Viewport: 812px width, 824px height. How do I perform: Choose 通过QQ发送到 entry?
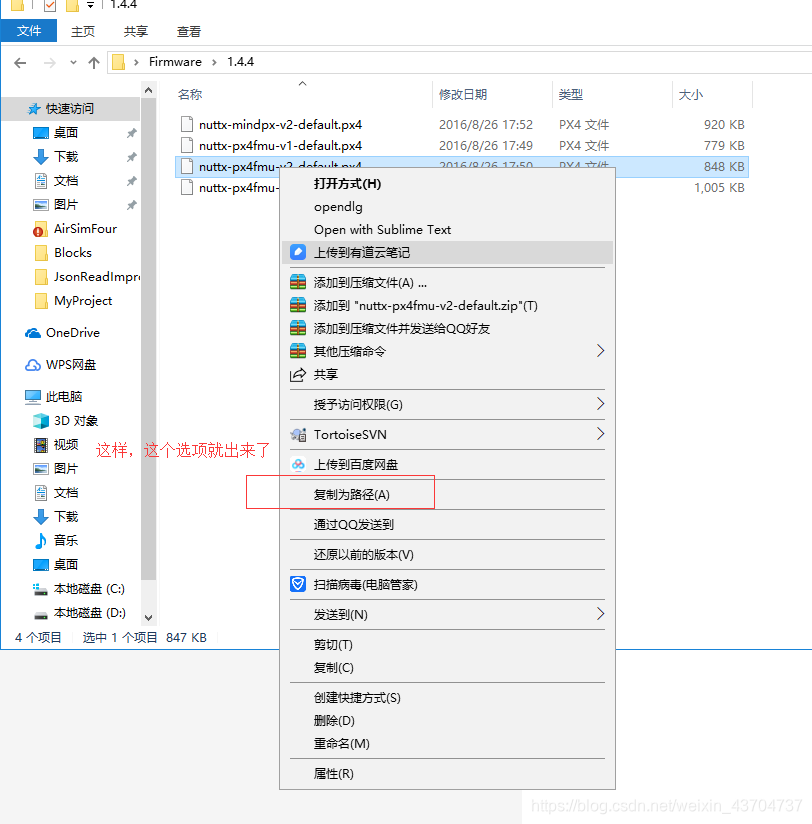click(447, 524)
